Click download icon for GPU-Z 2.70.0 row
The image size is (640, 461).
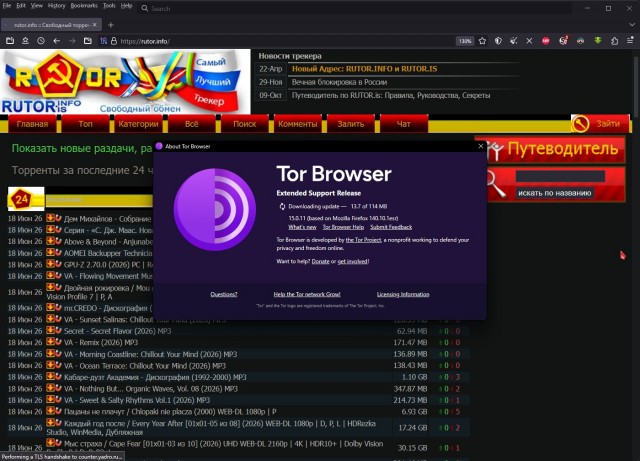[x=50, y=264]
